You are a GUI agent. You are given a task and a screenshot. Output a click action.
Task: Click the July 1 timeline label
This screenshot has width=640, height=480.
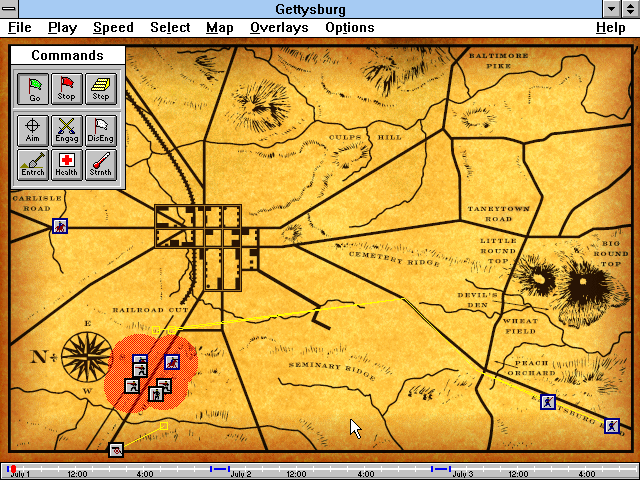tap(20, 475)
